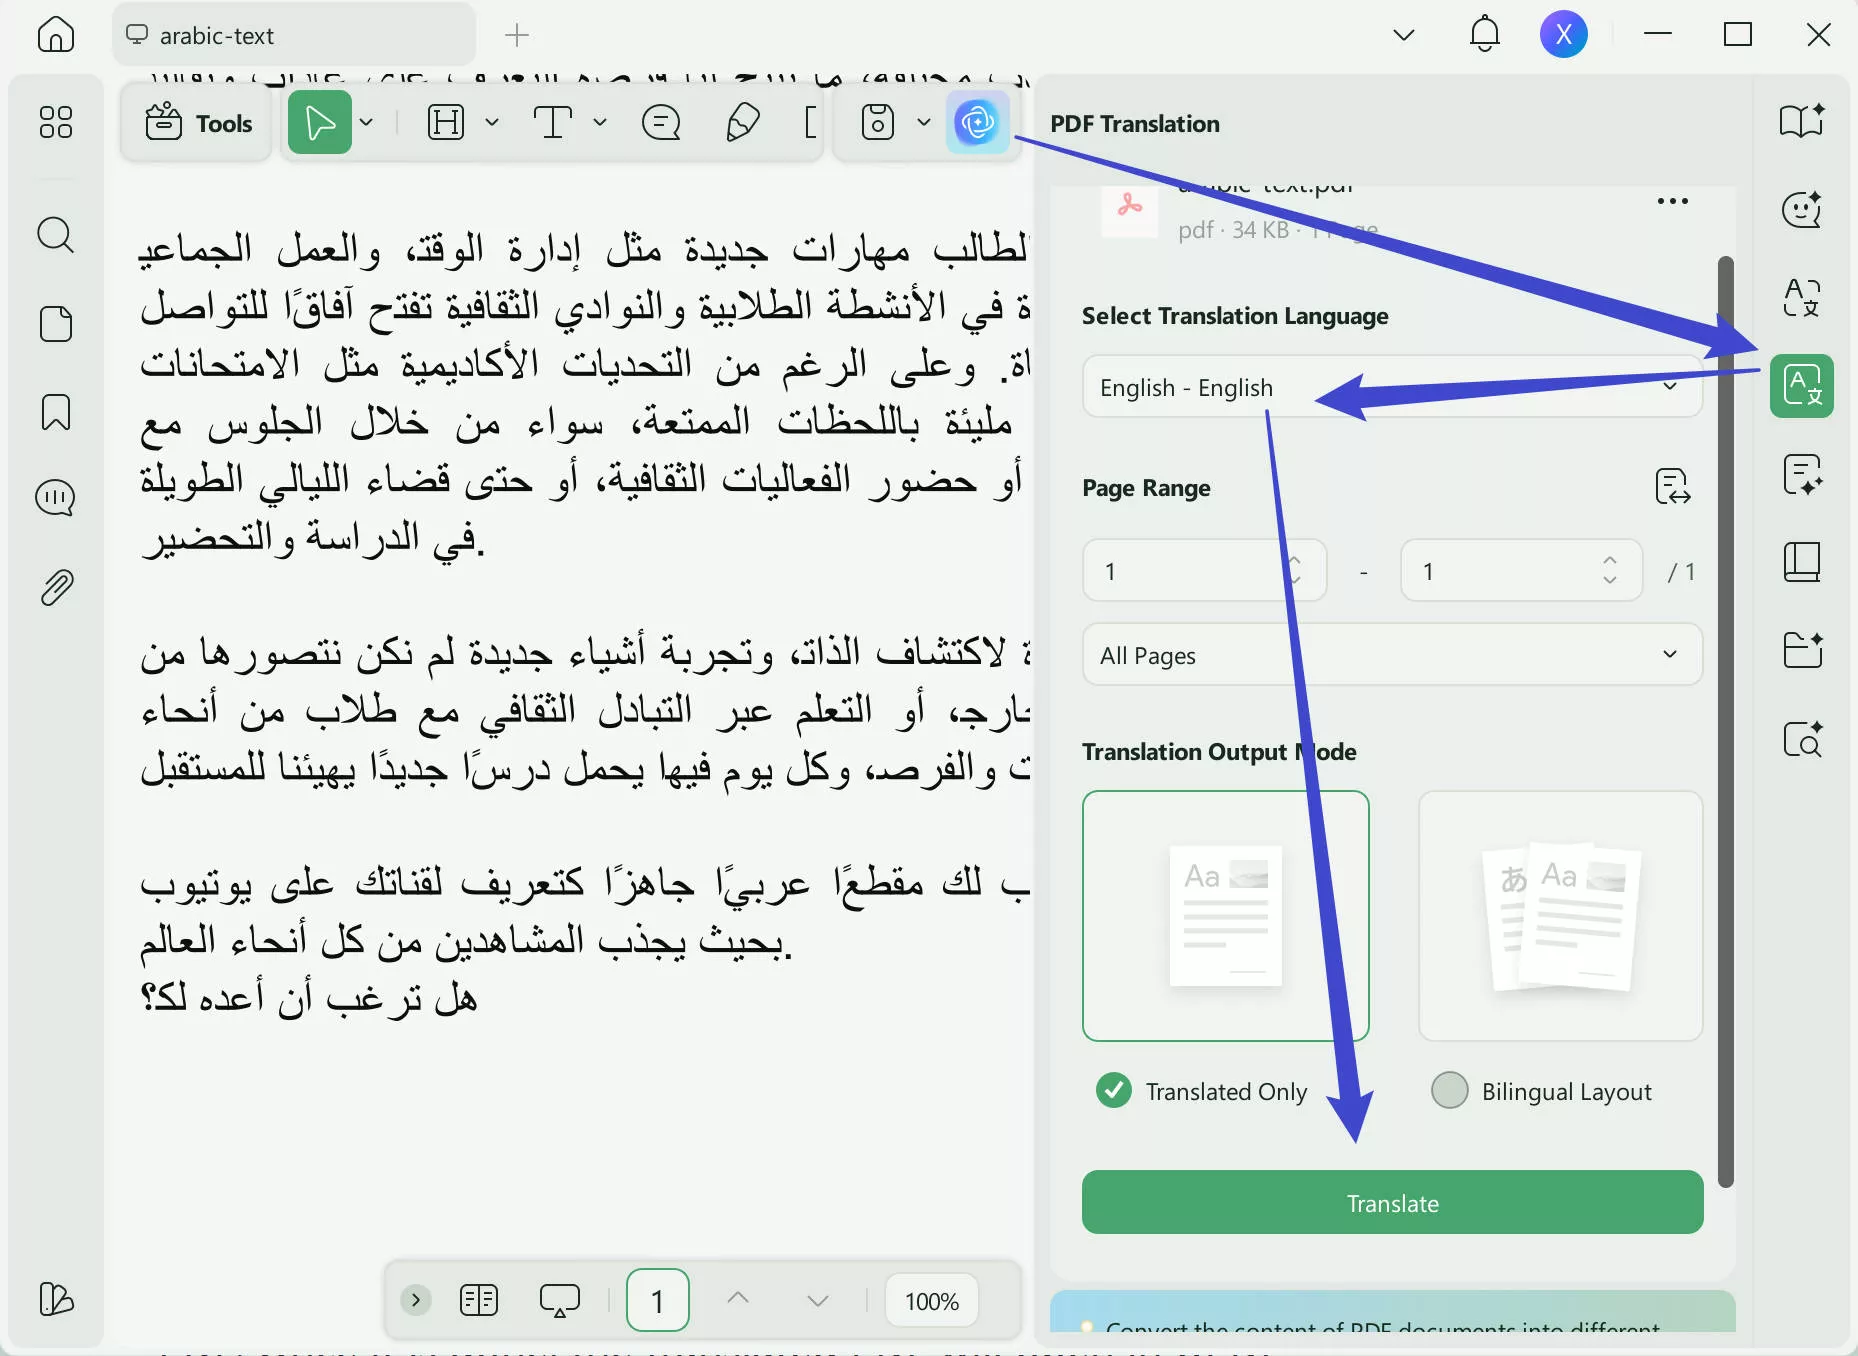This screenshot has height=1356, width=1858.
Task: Select the Bilingual Layout output mode
Action: [x=1449, y=1091]
